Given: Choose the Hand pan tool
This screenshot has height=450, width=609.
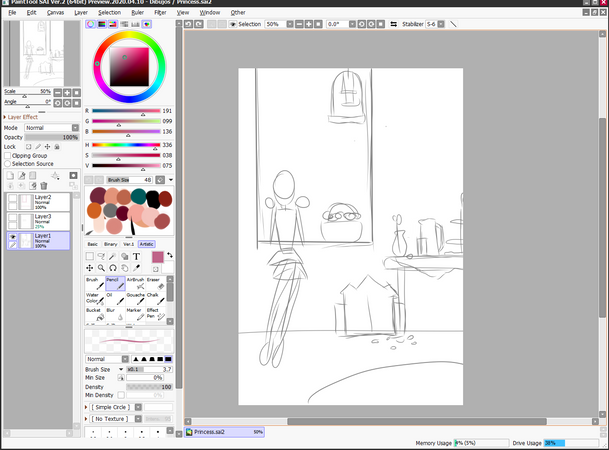Looking at the screenshot, I should click(125, 268).
